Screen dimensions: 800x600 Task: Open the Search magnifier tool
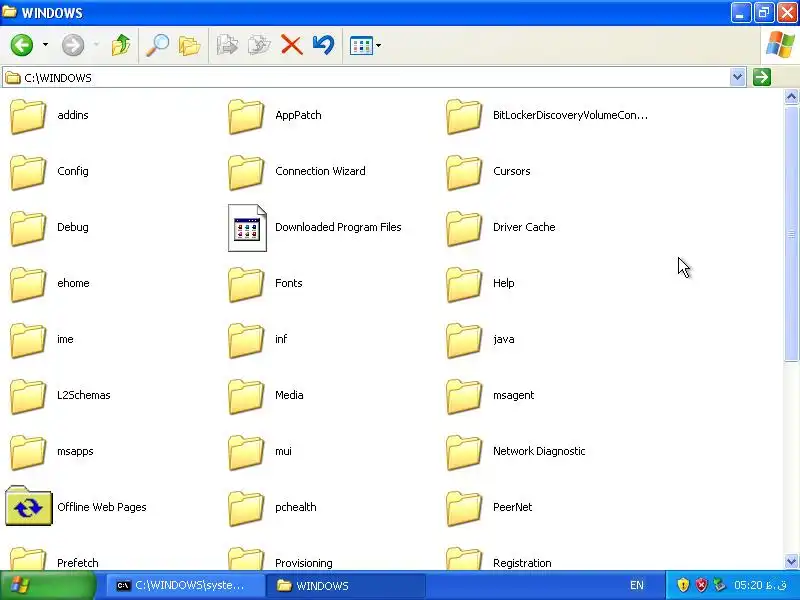click(158, 45)
